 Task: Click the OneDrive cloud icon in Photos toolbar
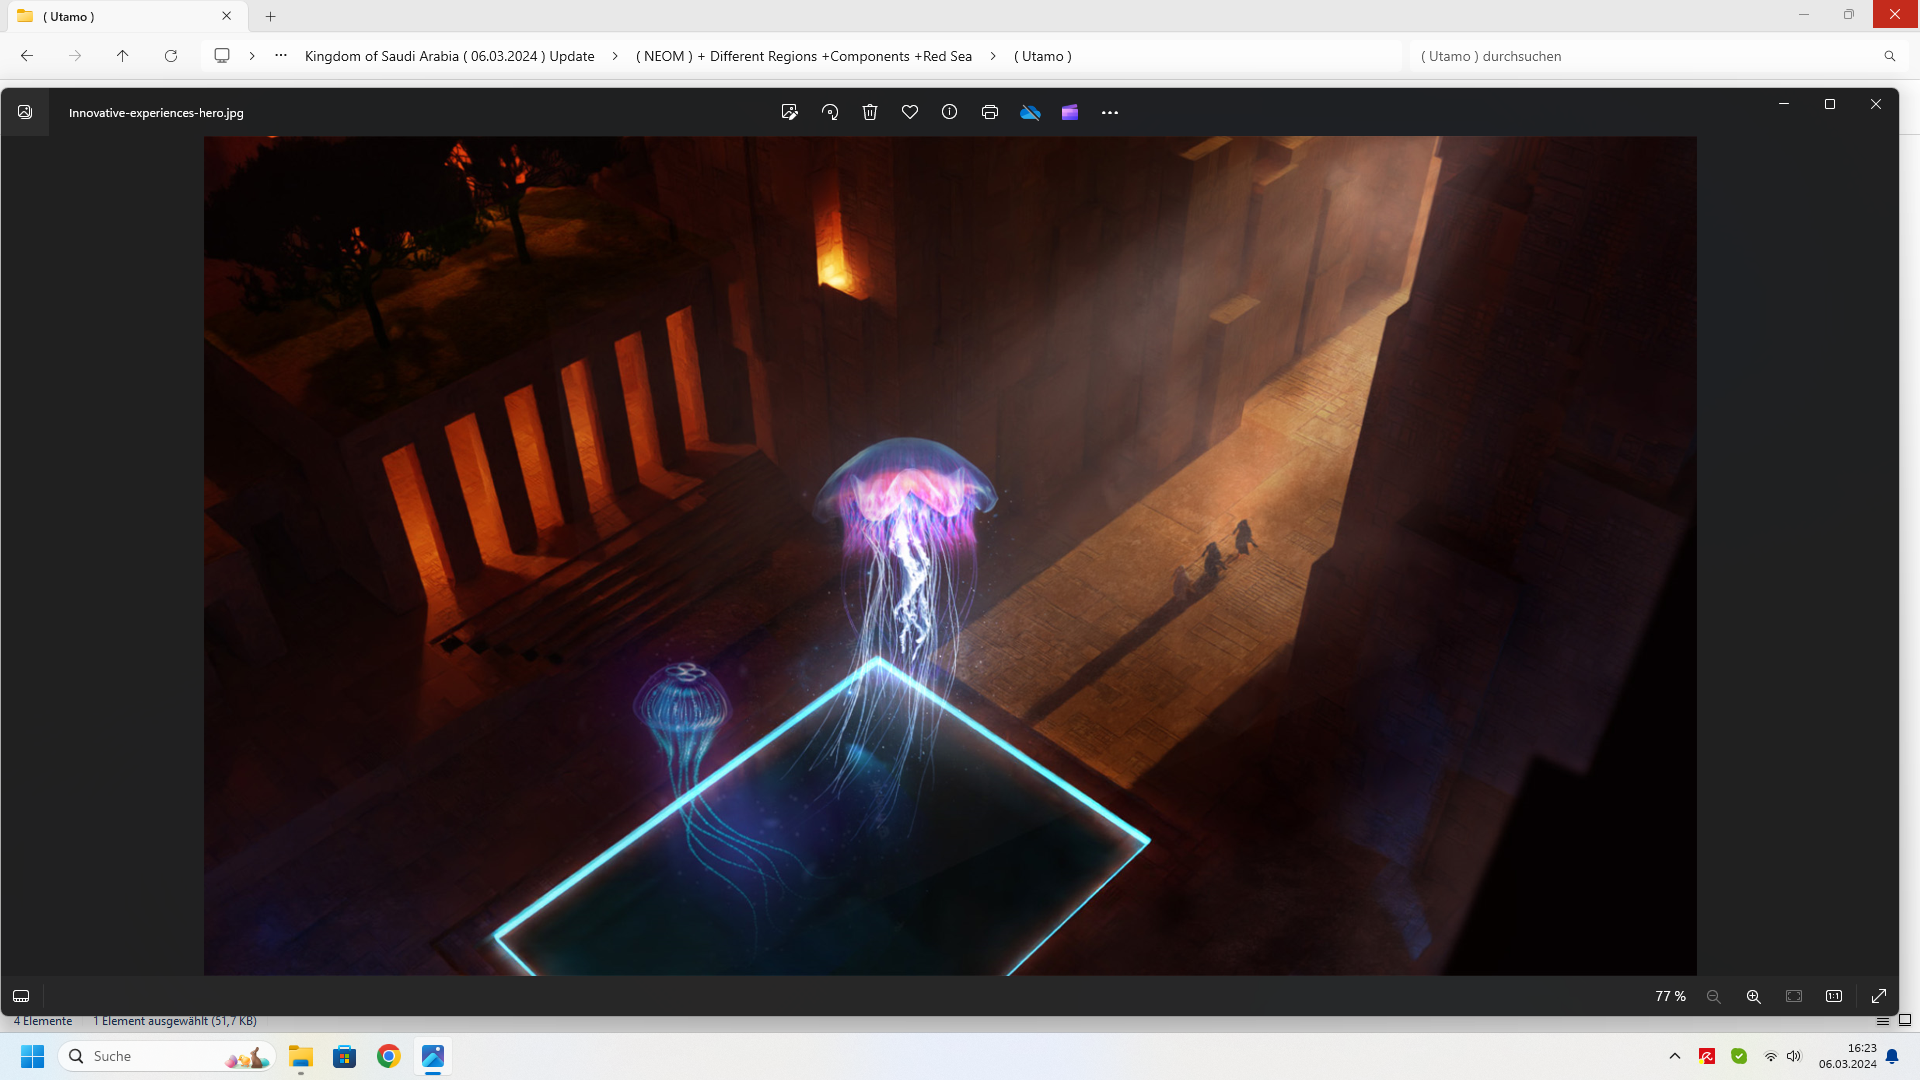point(1030,112)
